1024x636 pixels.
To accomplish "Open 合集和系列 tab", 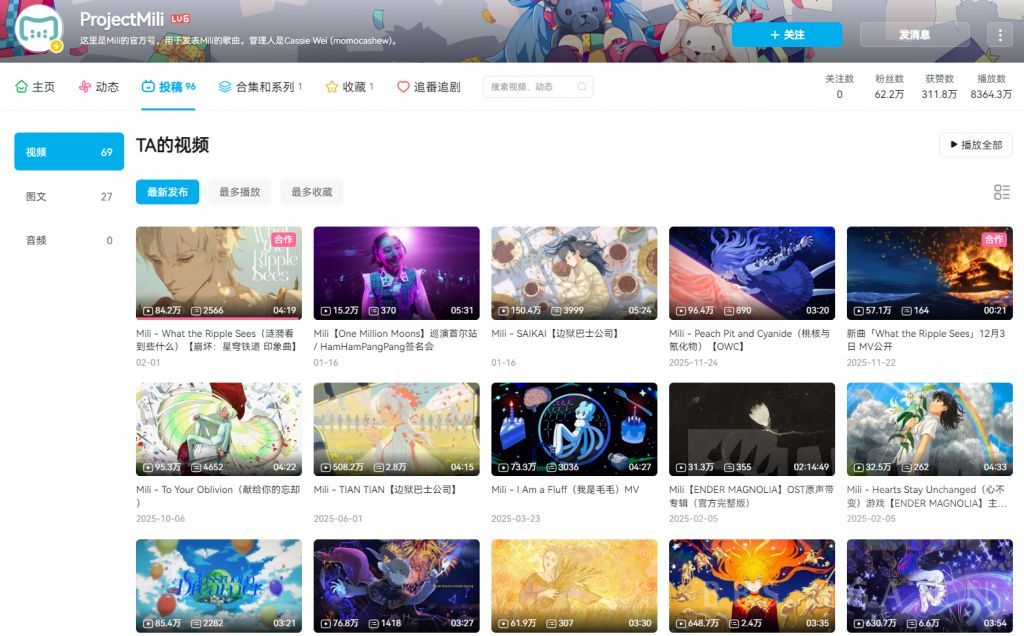I will tap(260, 87).
